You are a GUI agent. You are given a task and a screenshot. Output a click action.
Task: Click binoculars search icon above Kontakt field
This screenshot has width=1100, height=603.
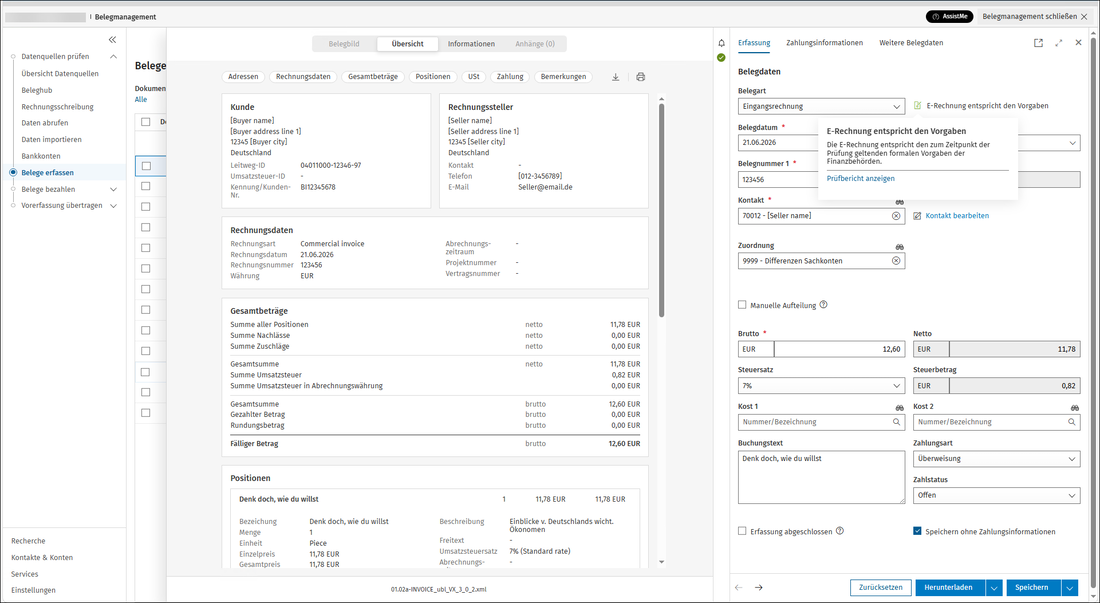(x=899, y=202)
